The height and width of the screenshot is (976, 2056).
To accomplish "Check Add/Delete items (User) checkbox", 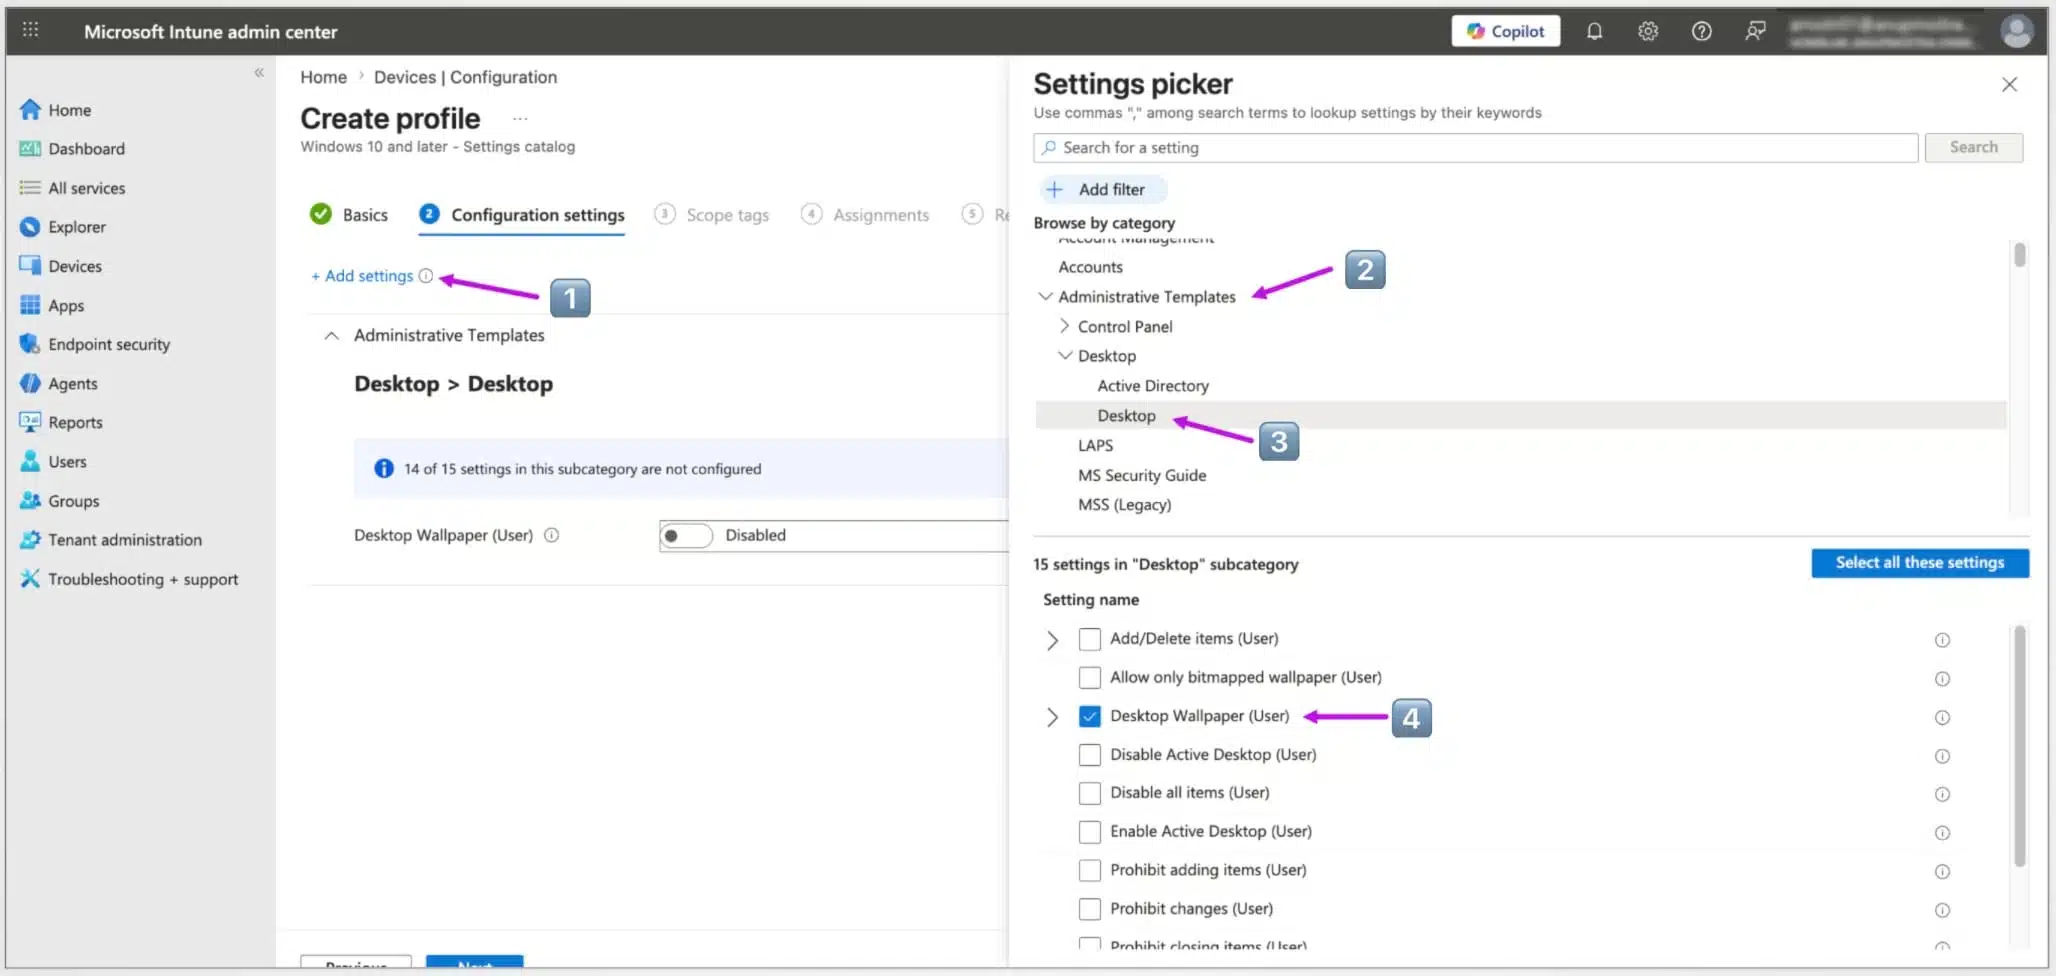I will point(1090,639).
